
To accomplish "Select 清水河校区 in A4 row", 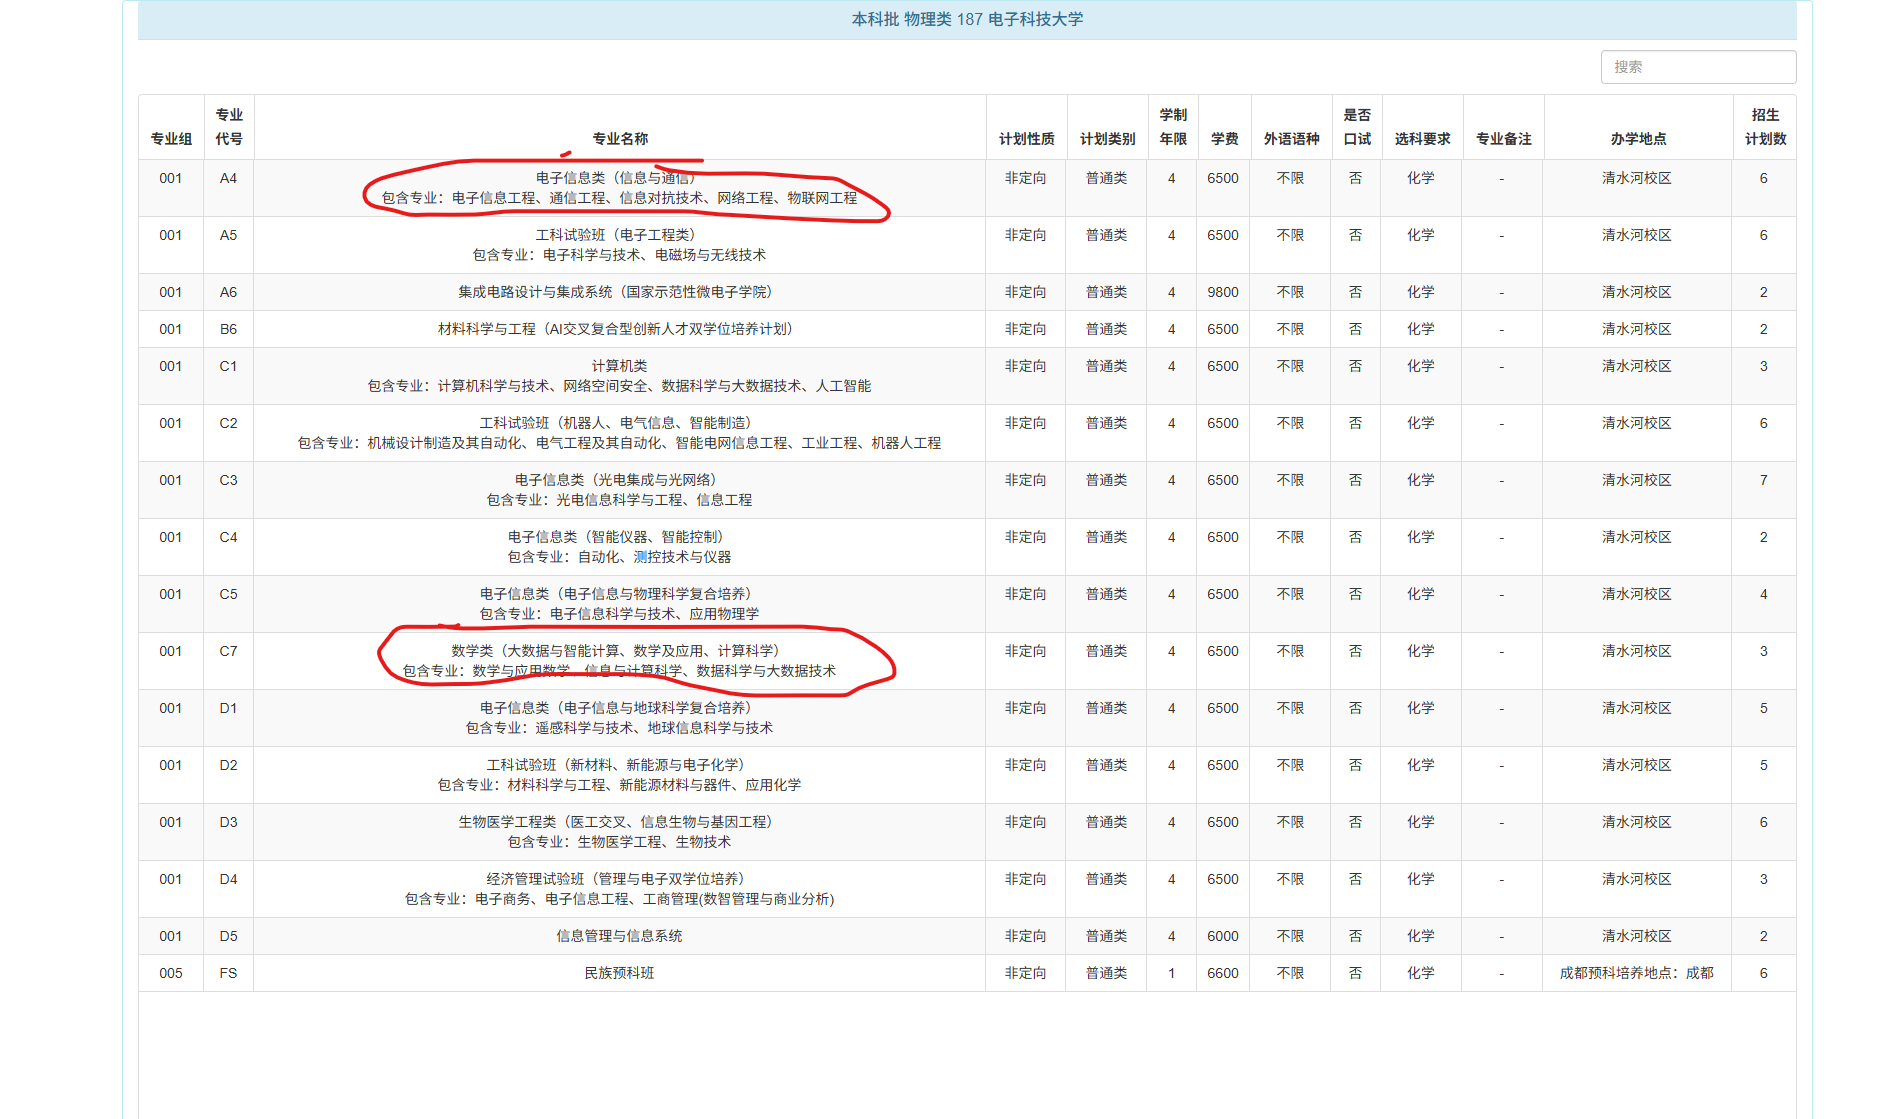I will [x=1637, y=178].
